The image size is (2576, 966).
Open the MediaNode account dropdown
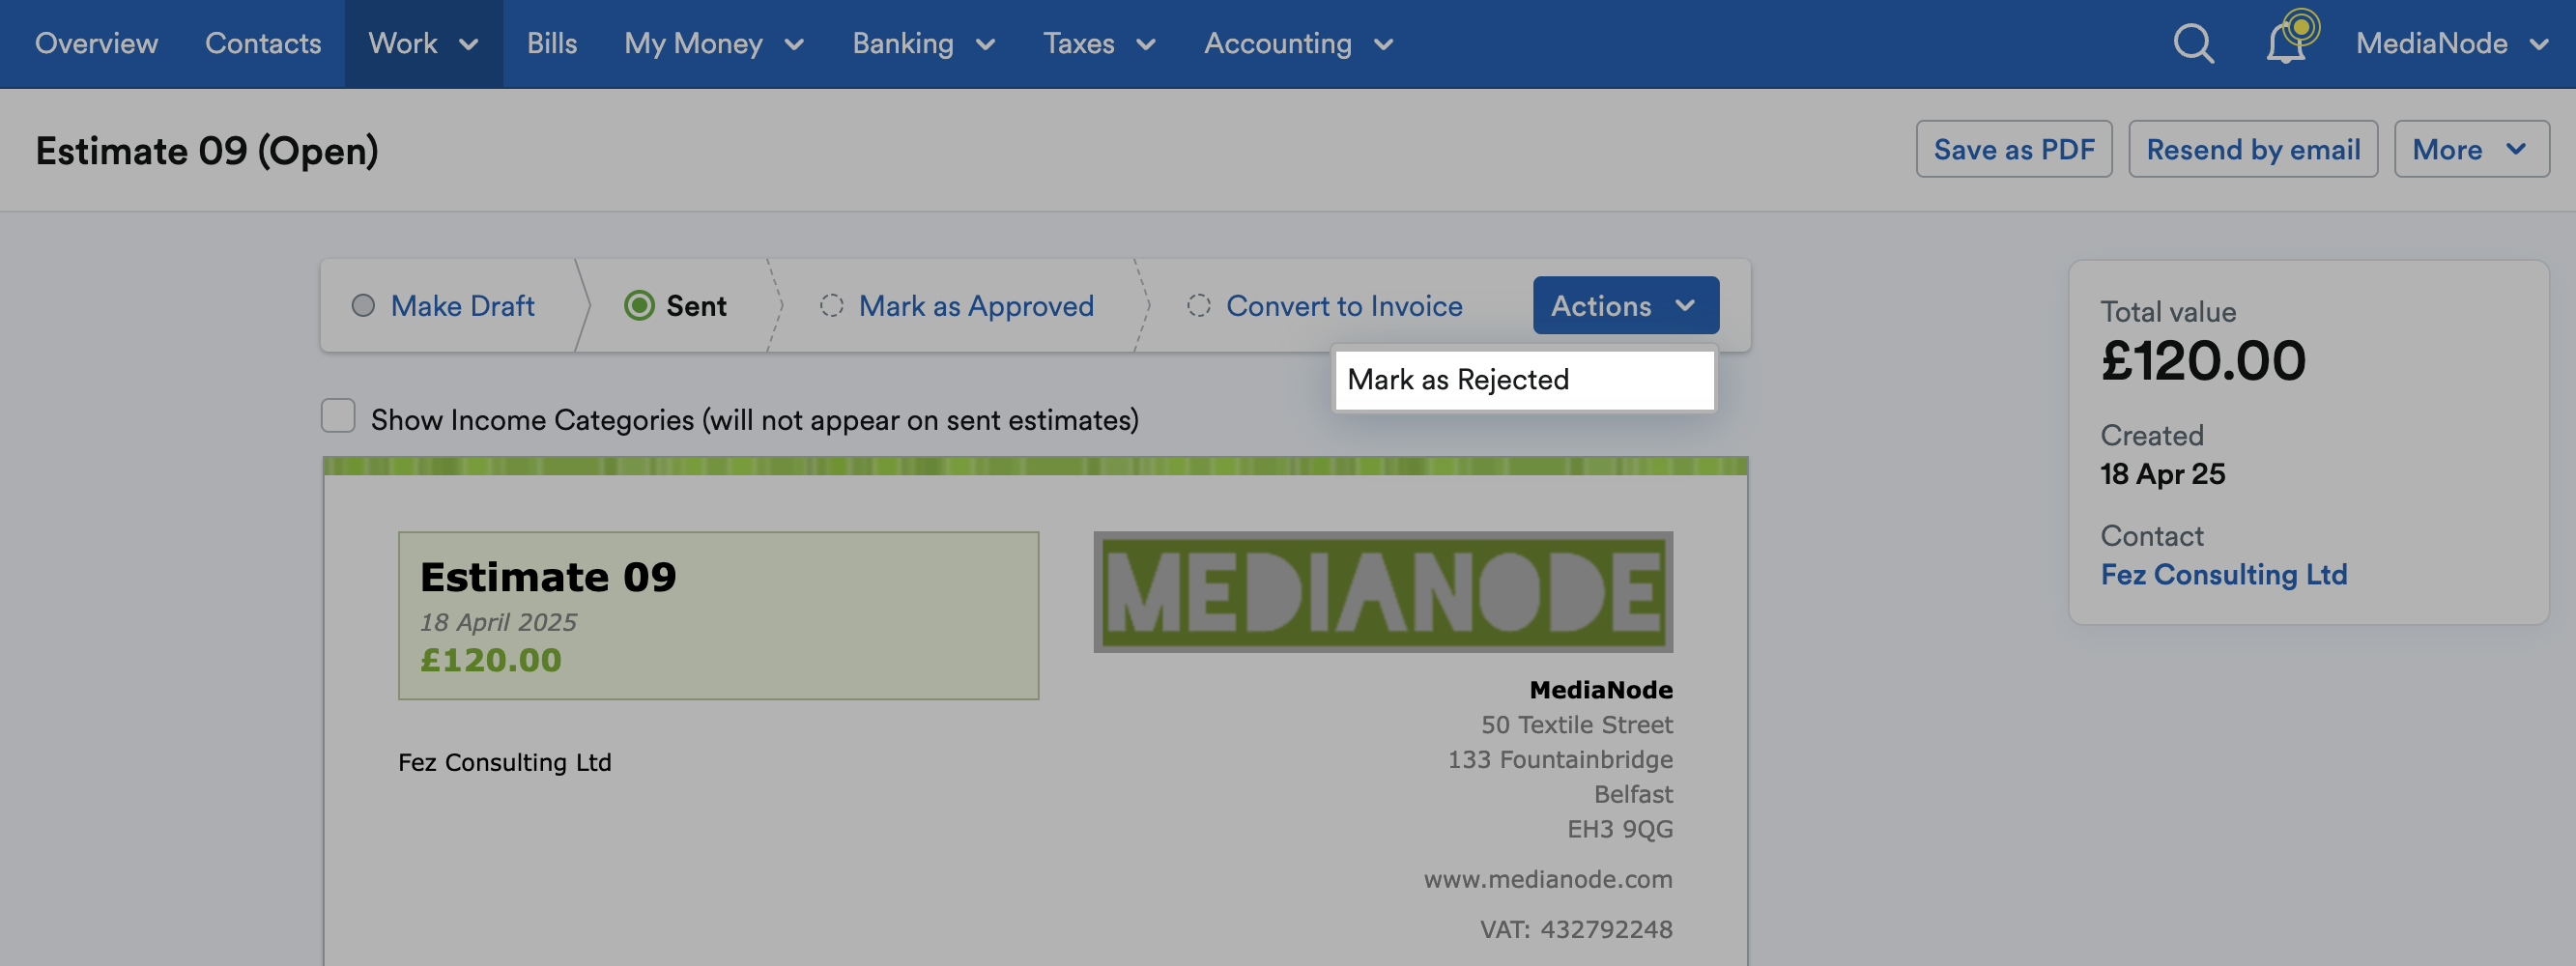2452,44
